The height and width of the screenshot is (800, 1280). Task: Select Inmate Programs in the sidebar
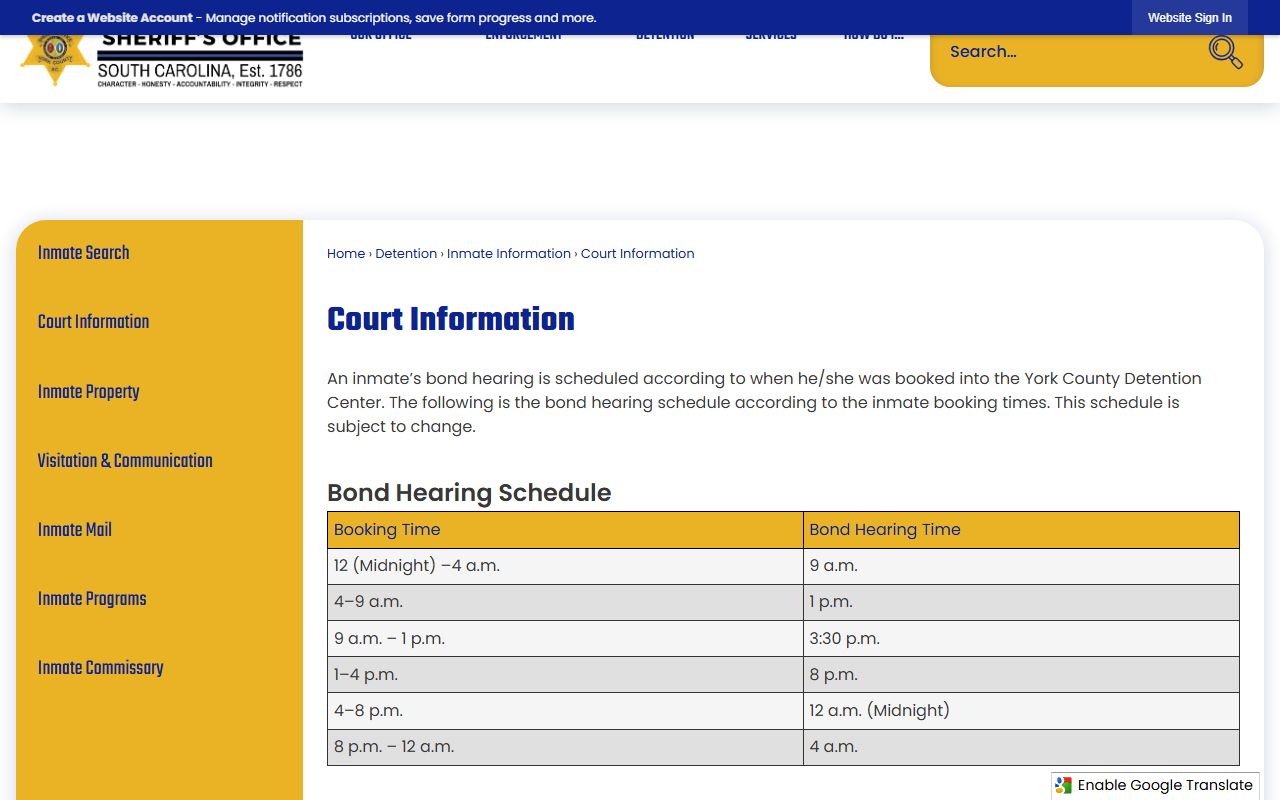click(x=92, y=599)
